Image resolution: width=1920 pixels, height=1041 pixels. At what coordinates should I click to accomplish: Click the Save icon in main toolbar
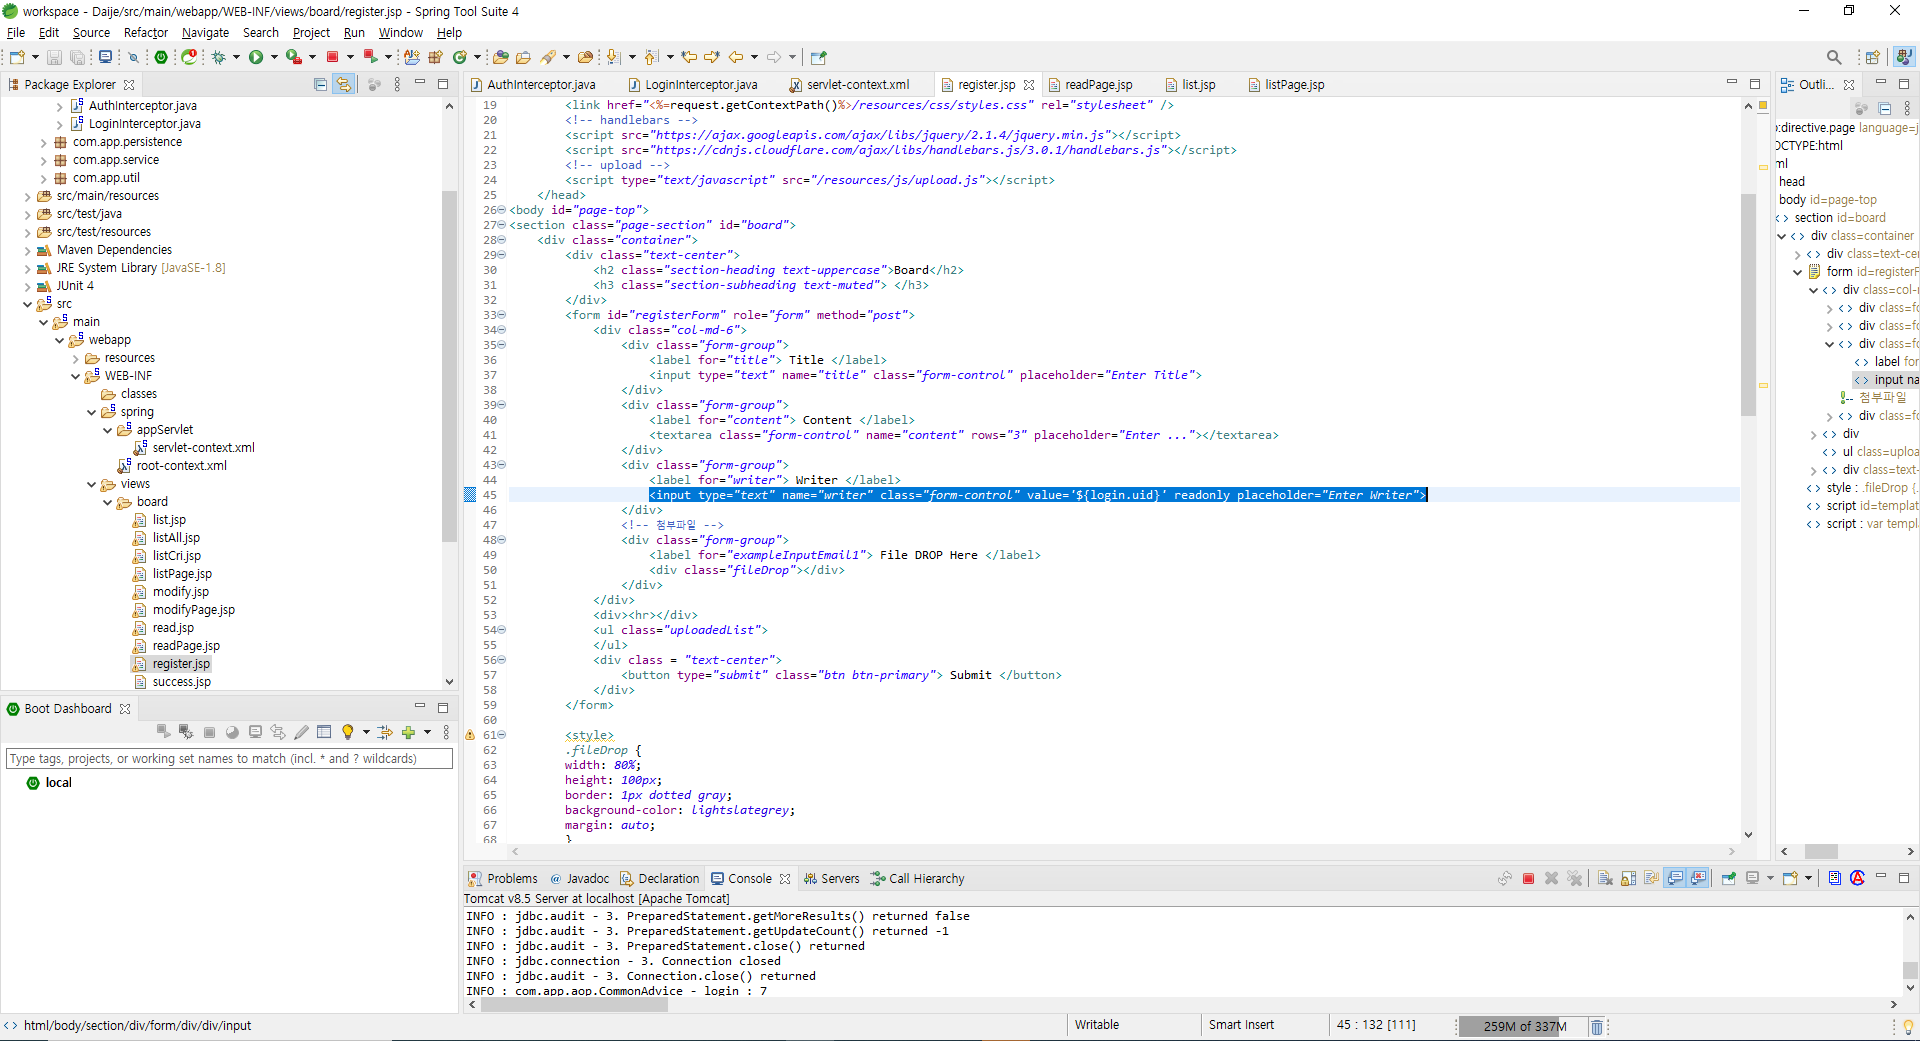[x=54, y=57]
